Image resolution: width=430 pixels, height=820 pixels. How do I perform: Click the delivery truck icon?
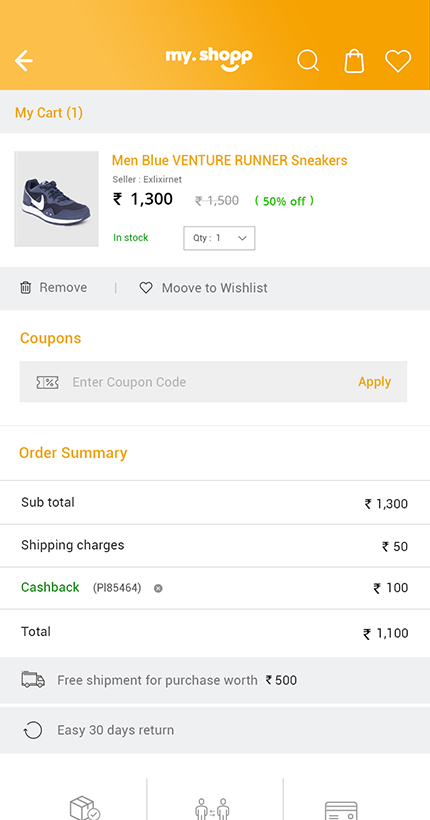click(33, 679)
